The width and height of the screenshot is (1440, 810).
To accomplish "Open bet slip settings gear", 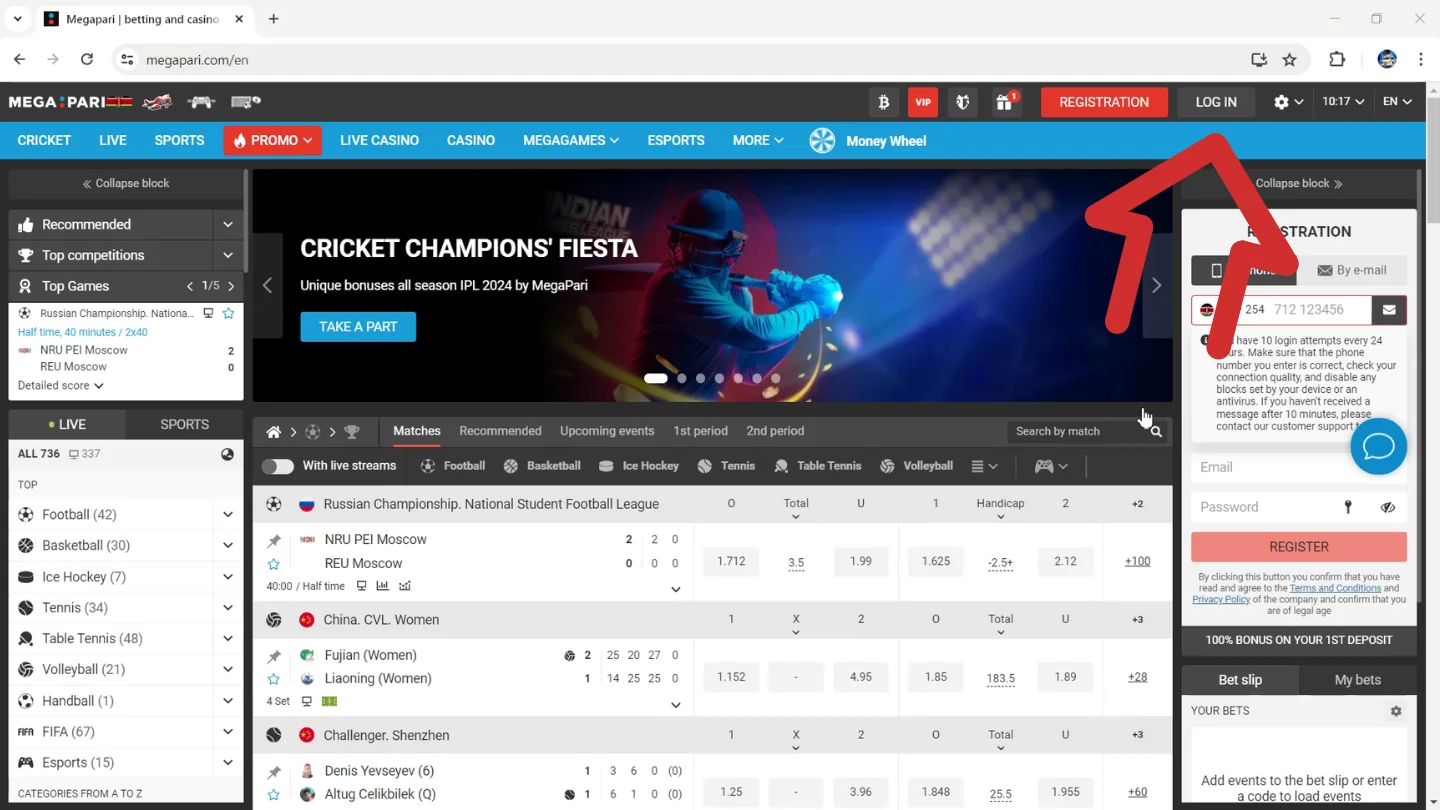I will pos(1396,711).
